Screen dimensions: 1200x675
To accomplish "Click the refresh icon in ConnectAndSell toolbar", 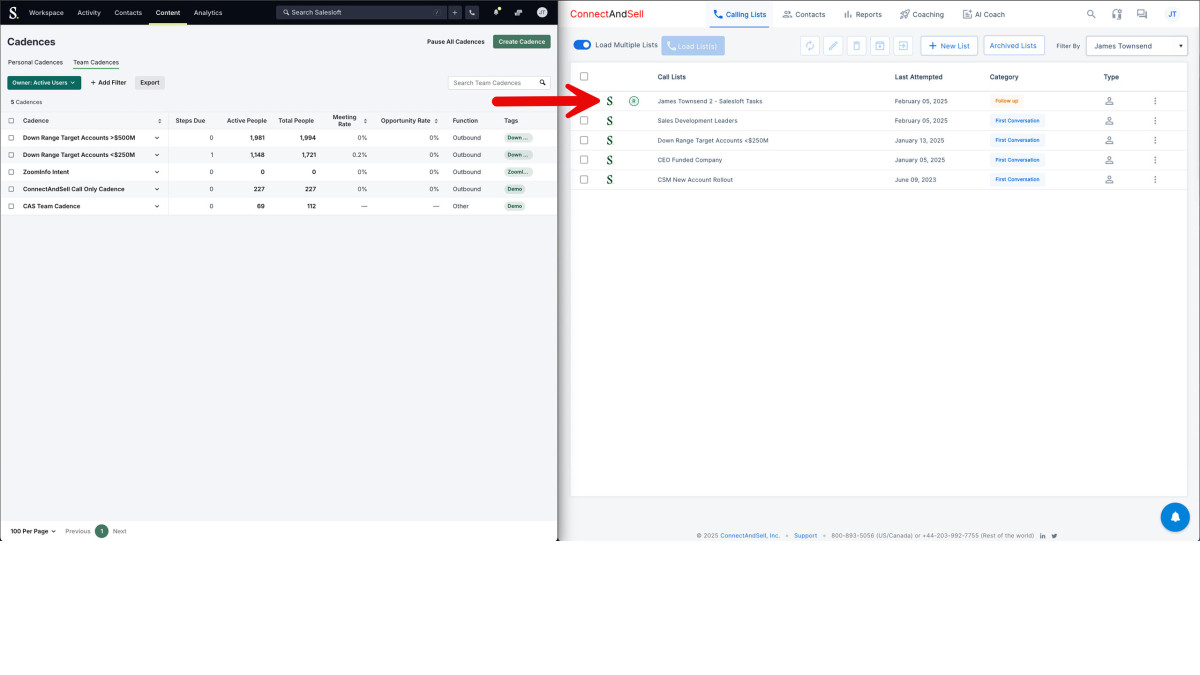I will pos(810,46).
